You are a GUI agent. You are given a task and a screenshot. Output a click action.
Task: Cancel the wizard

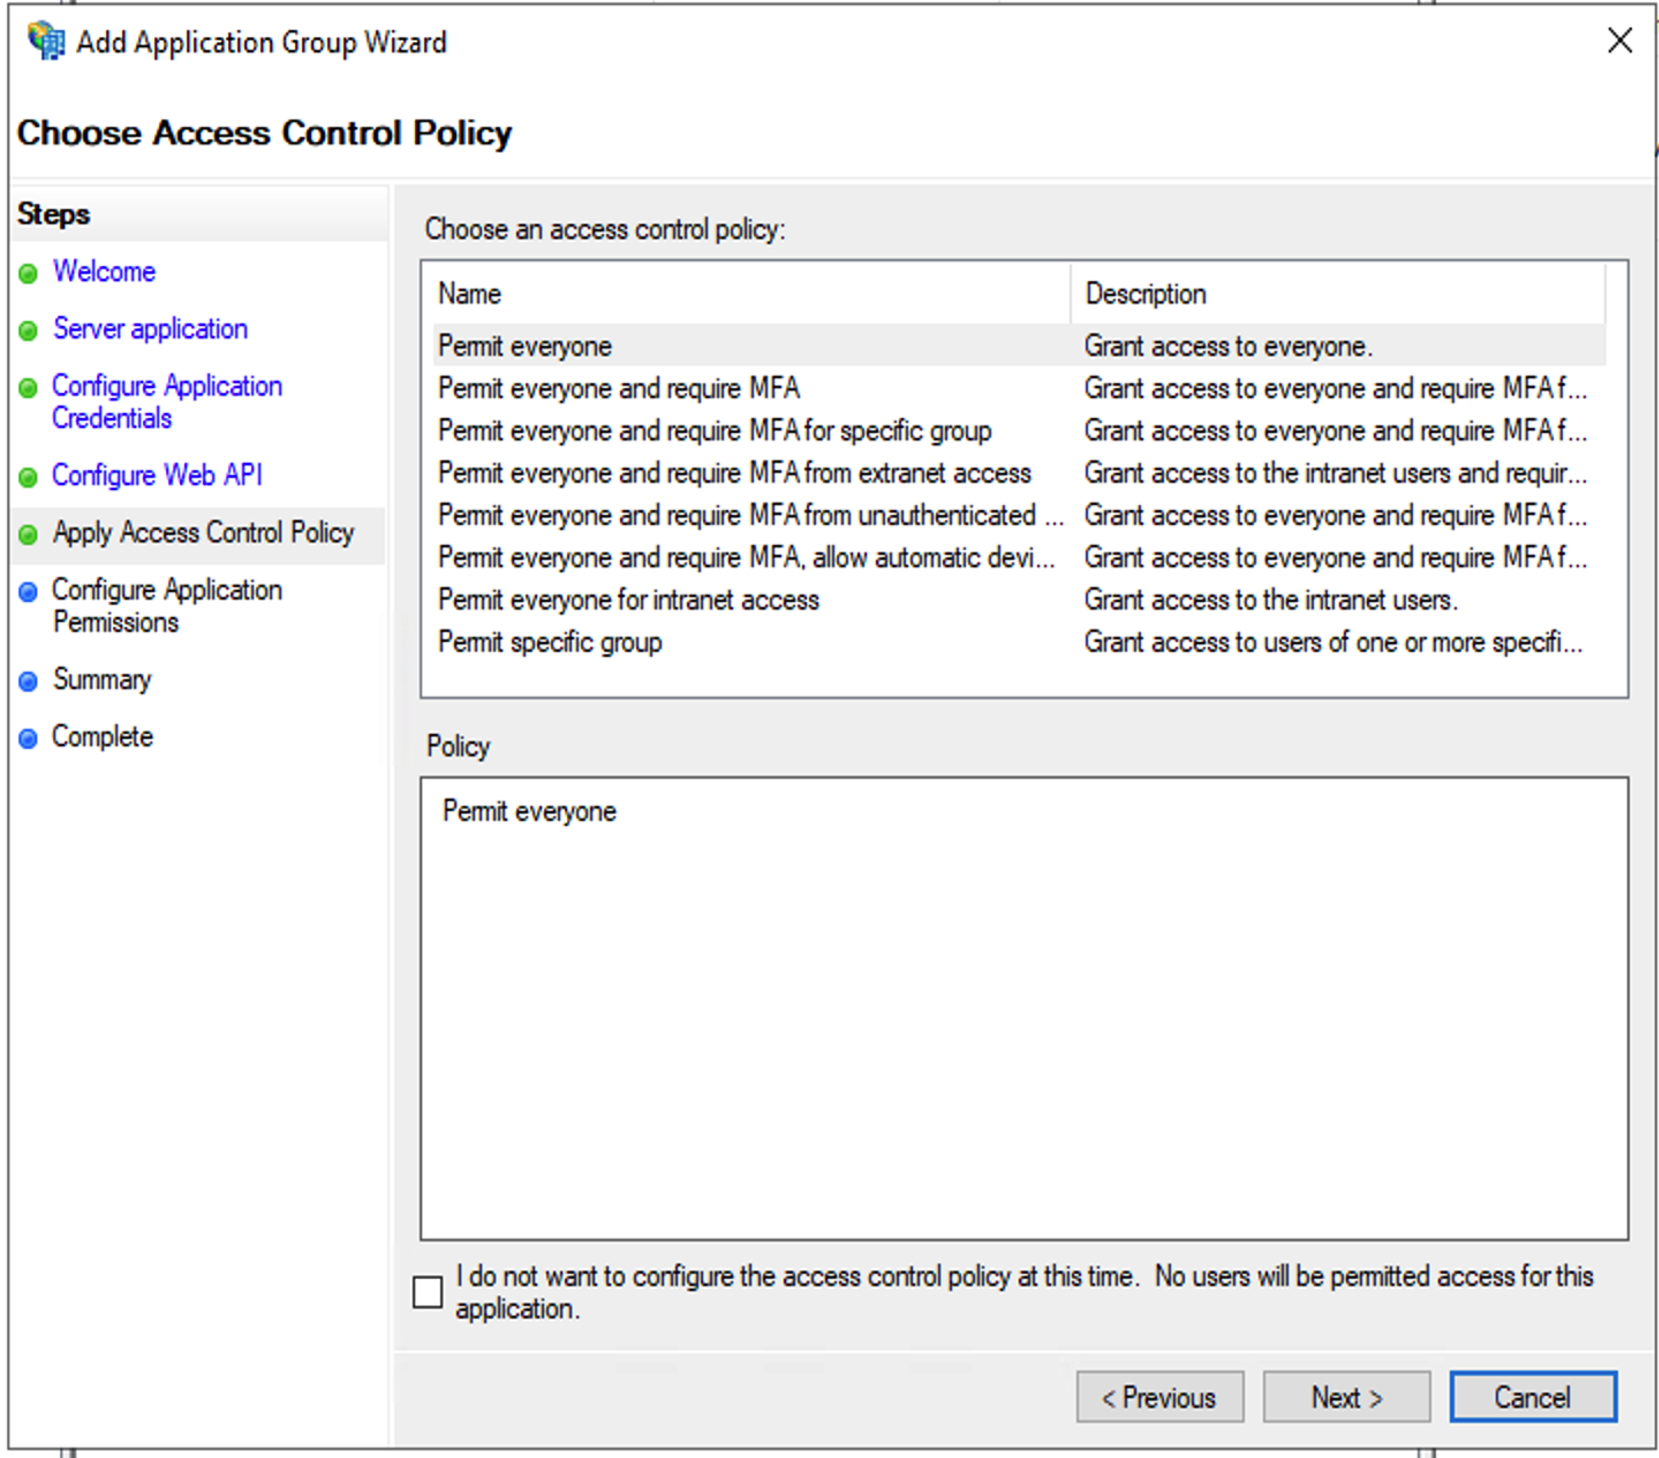pos(1532,1397)
